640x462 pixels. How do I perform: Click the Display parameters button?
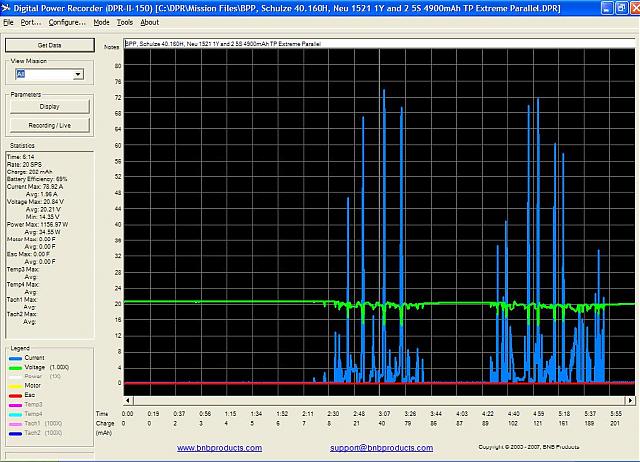point(49,106)
